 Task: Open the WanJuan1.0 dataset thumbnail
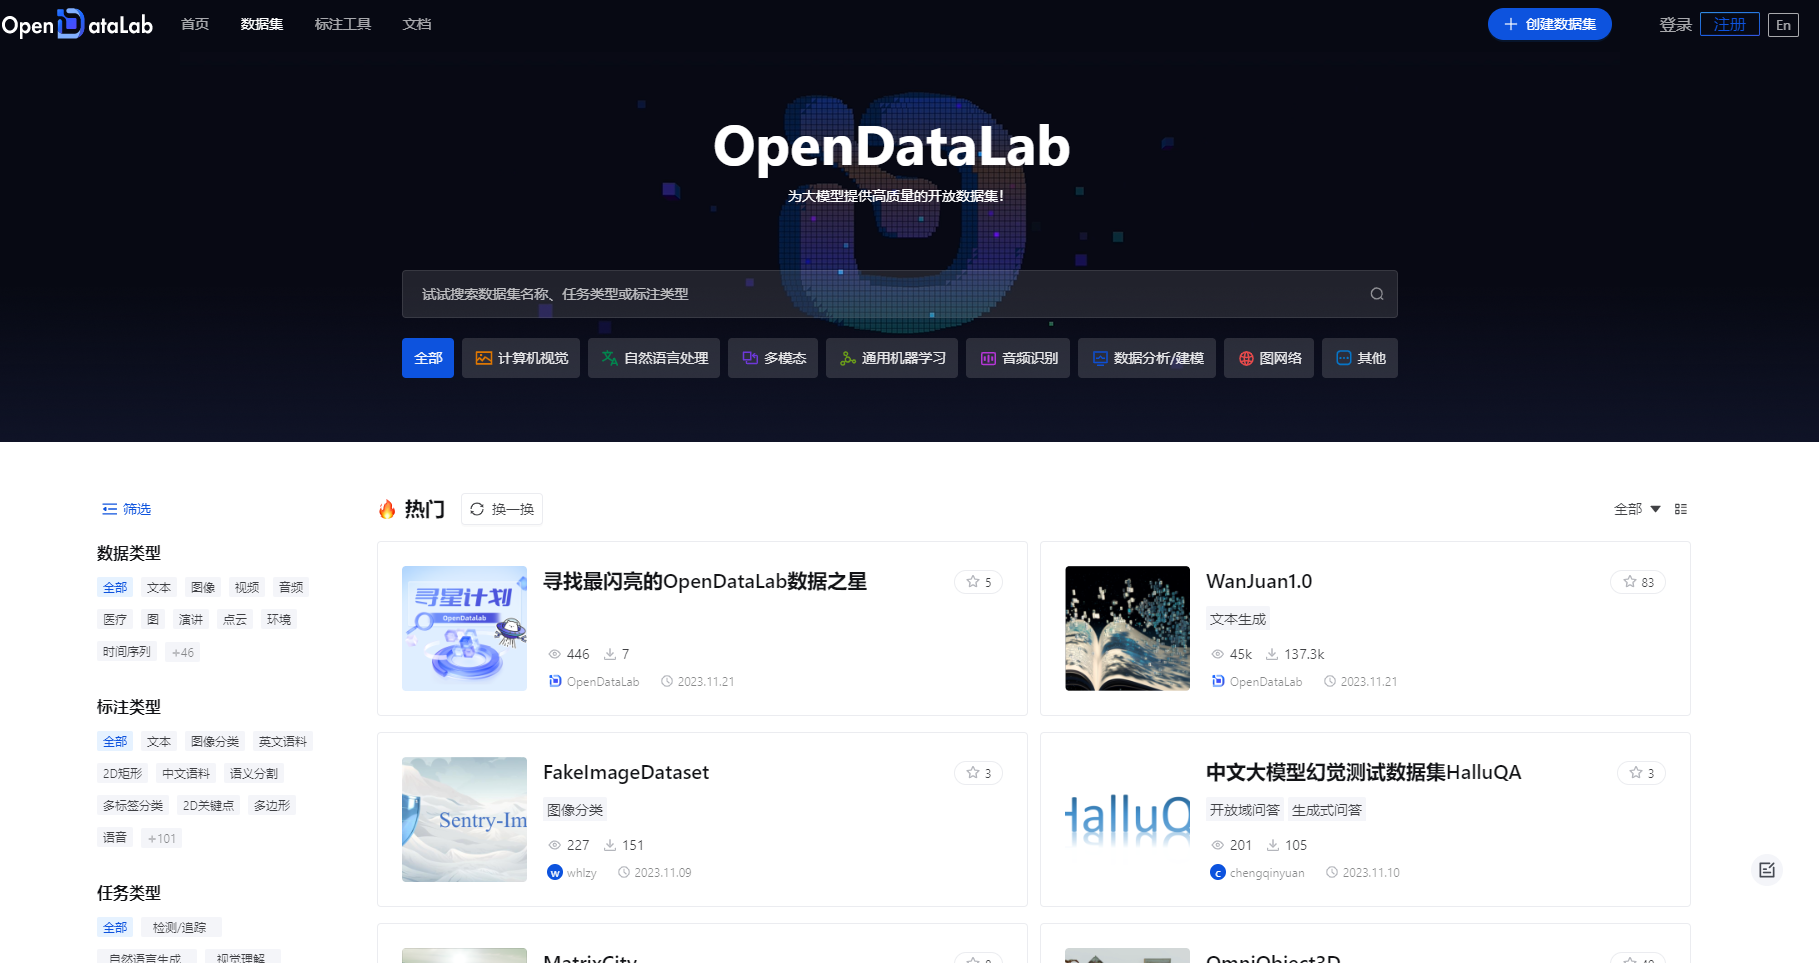click(x=1127, y=628)
